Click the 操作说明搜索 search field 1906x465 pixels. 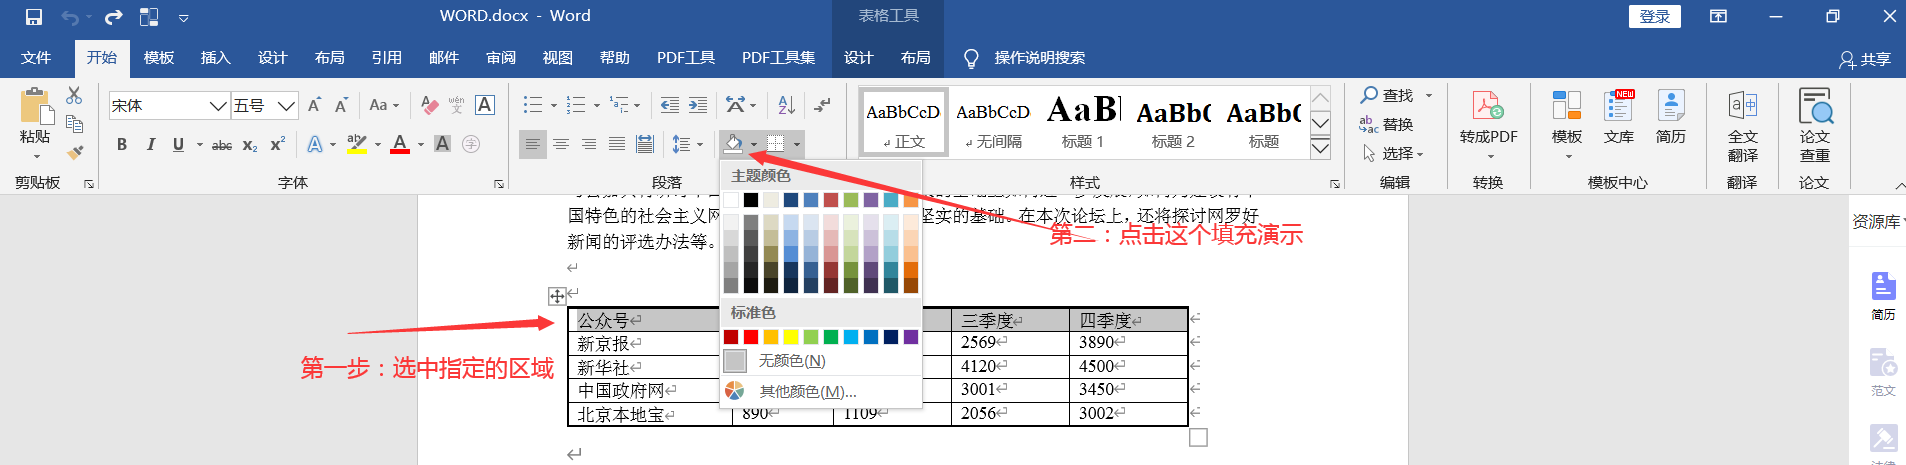pos(1040,58)
